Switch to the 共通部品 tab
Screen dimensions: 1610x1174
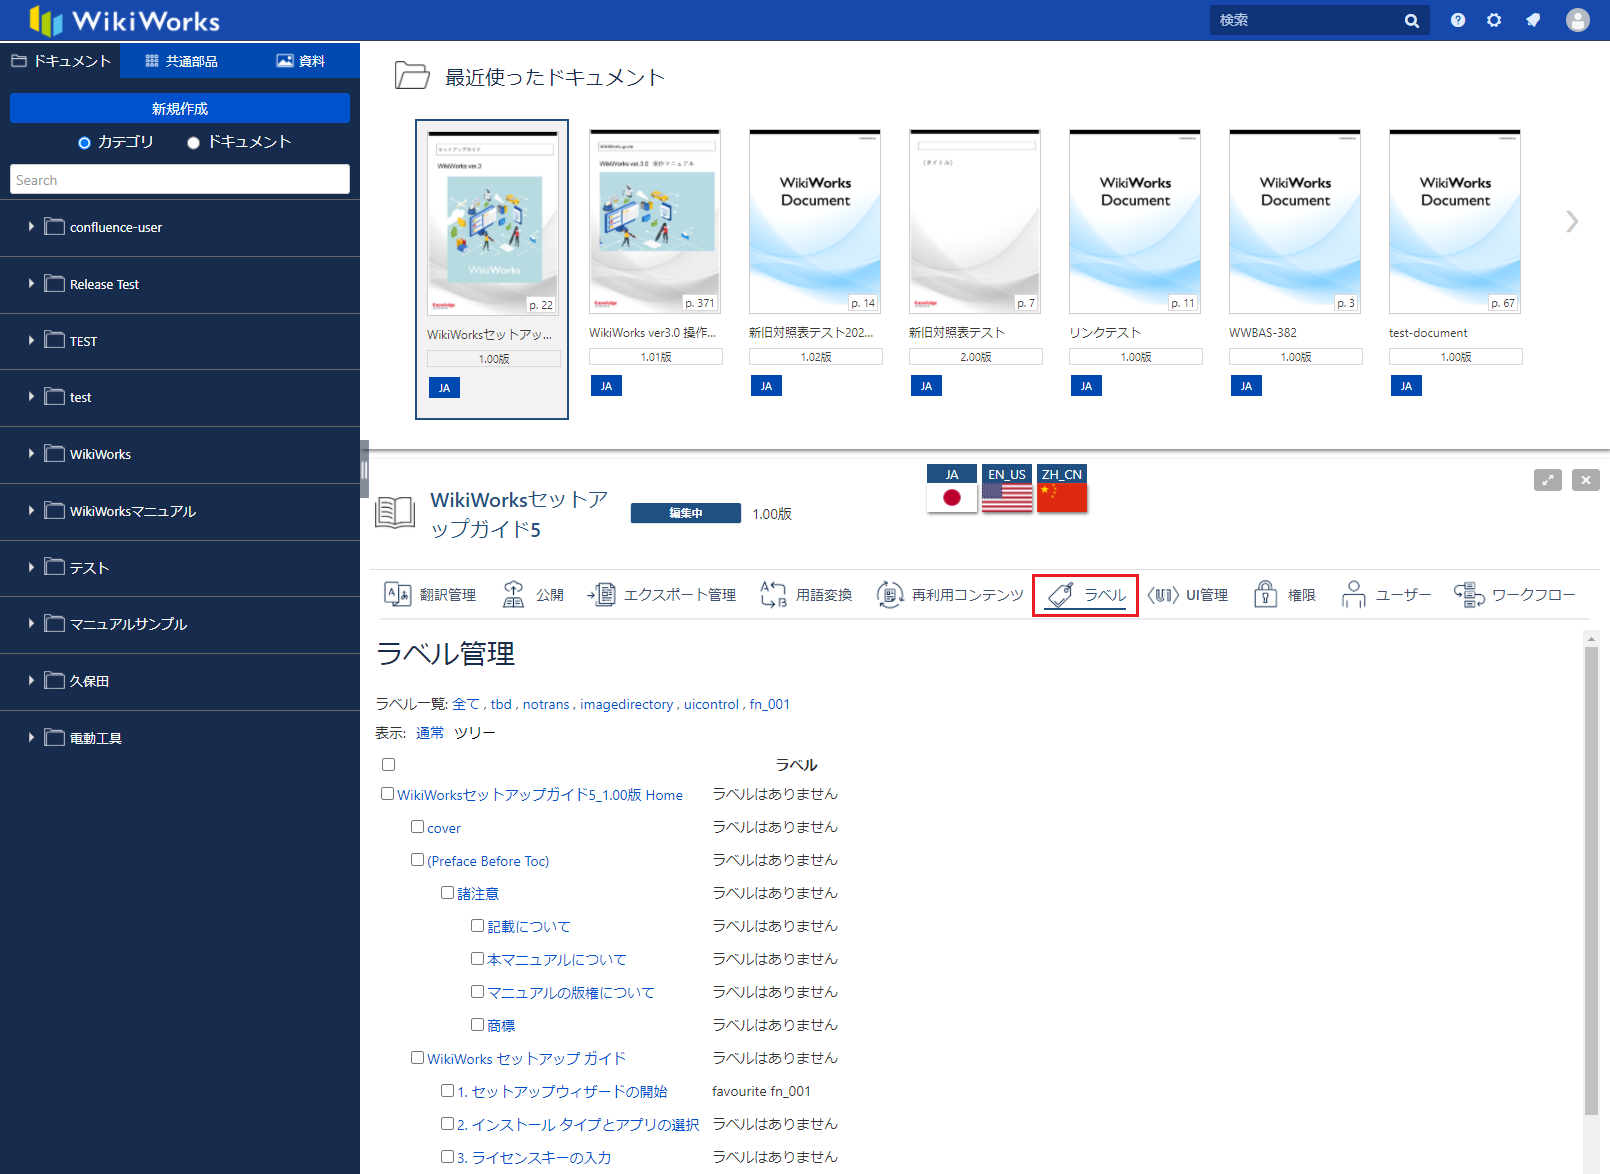pyautogui.click(x=181, y=61)
